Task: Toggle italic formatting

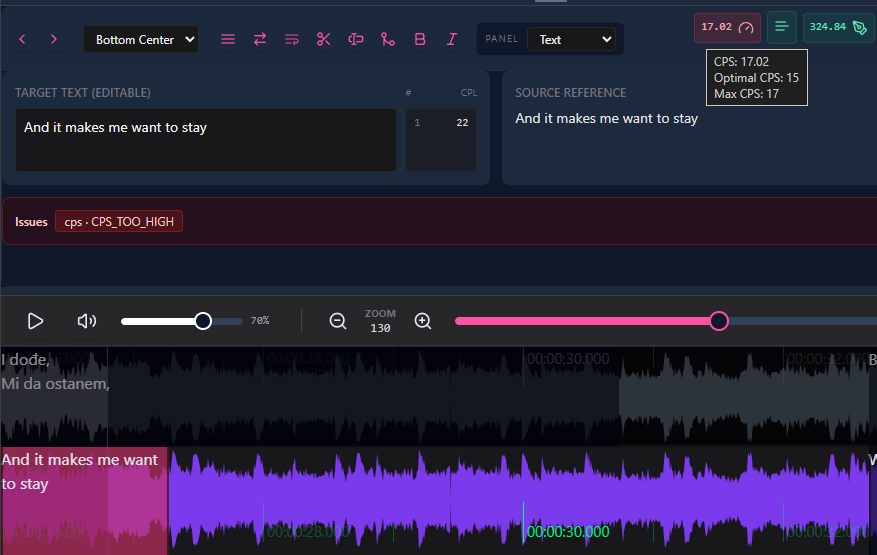Action: (451, 39)
